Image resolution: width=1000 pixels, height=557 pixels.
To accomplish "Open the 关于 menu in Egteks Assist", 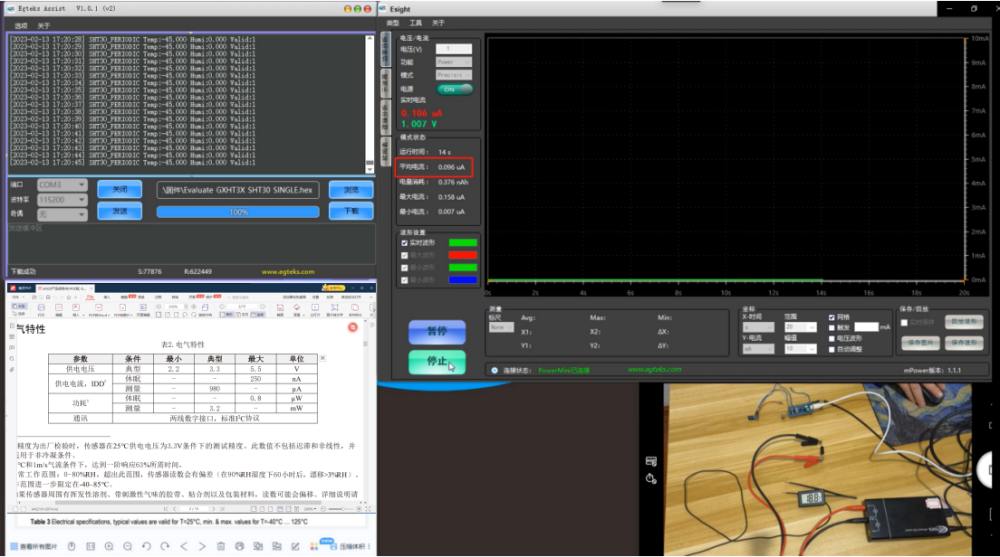I will [x=43, y=25].
